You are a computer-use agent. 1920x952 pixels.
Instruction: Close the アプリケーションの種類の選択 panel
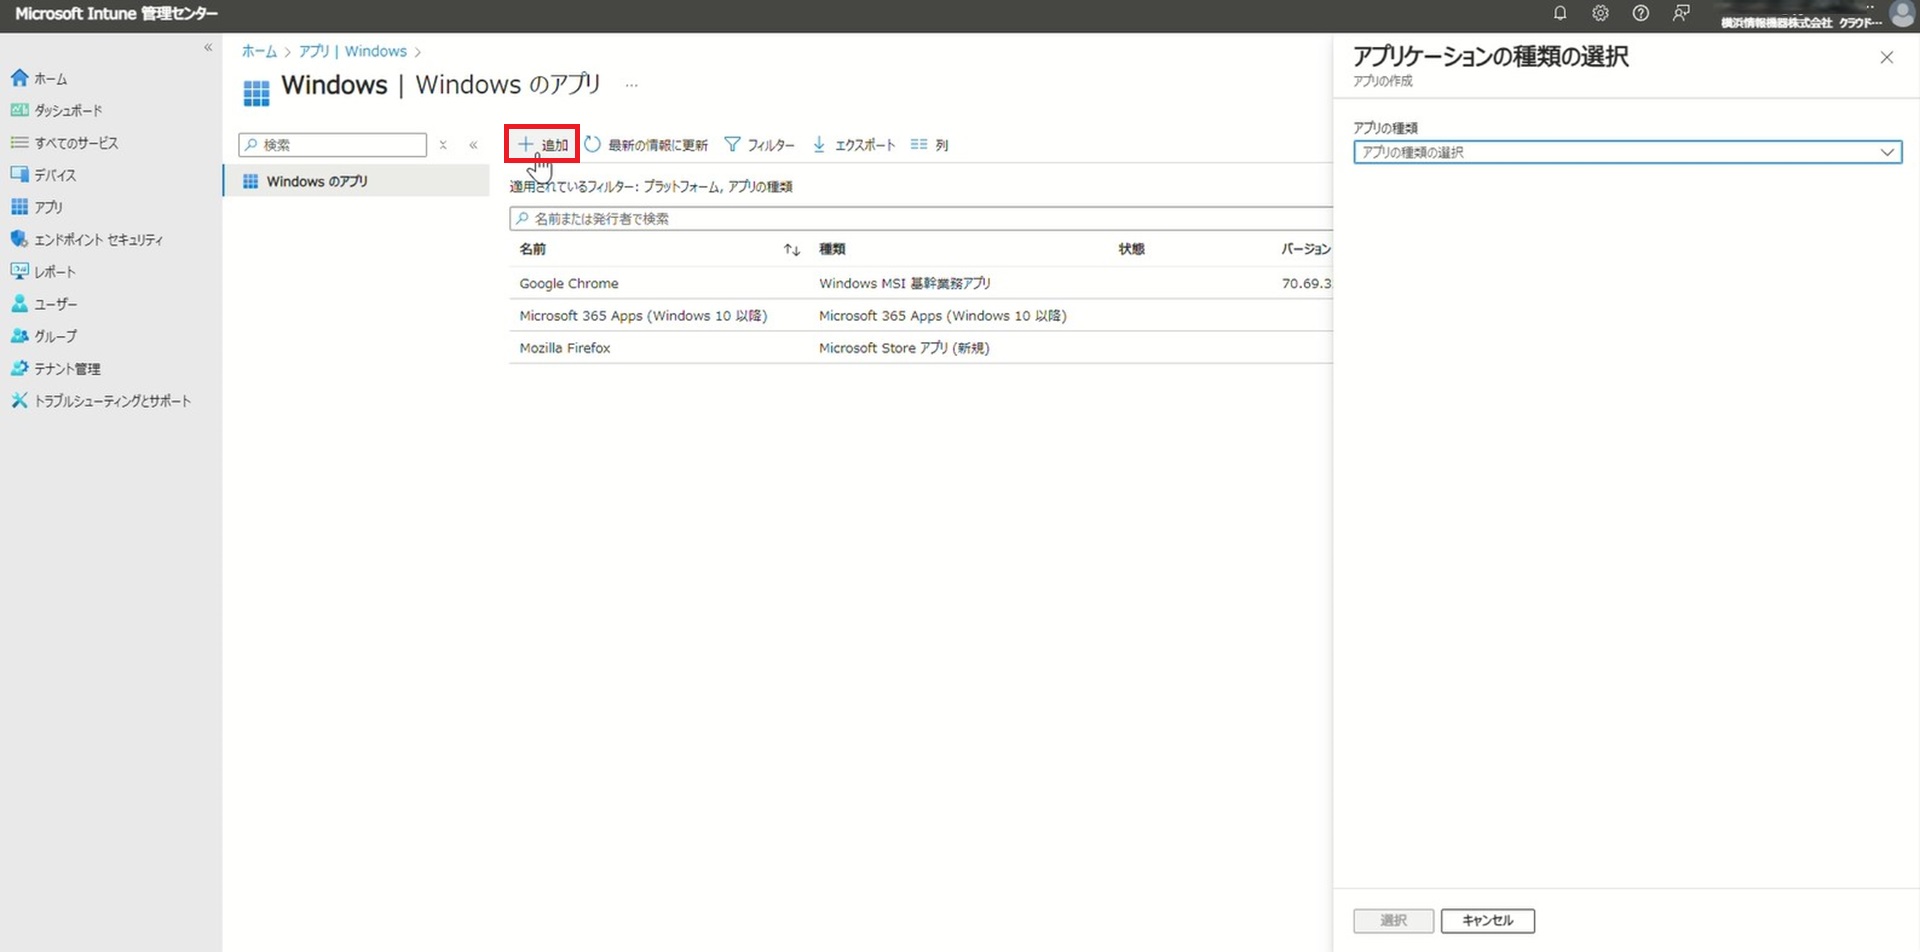(1886, 57)
